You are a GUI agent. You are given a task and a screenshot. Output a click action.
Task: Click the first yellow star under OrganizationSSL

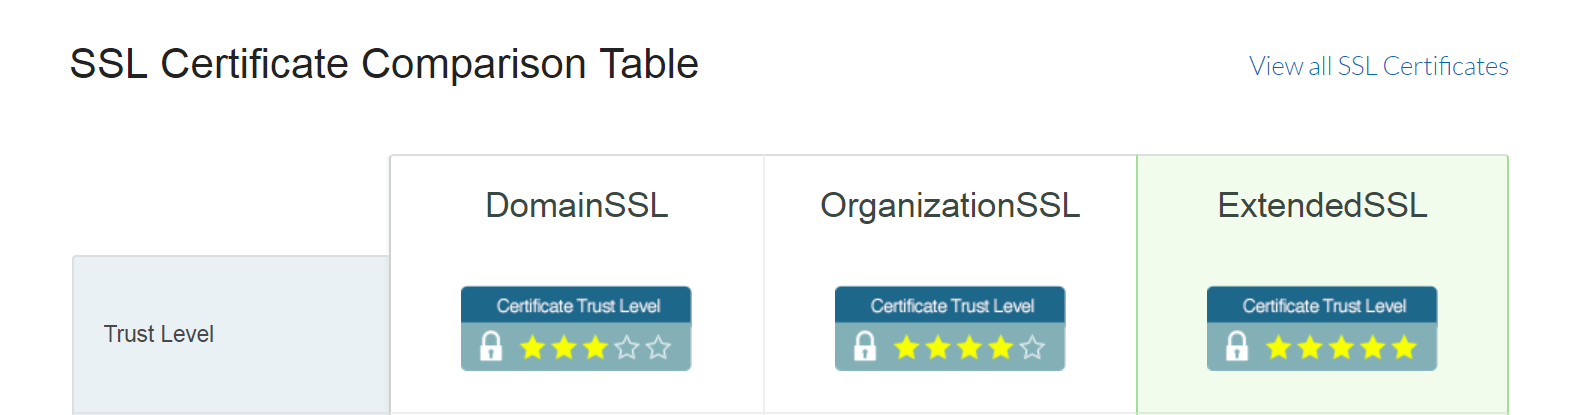click(x=907, y=347)
